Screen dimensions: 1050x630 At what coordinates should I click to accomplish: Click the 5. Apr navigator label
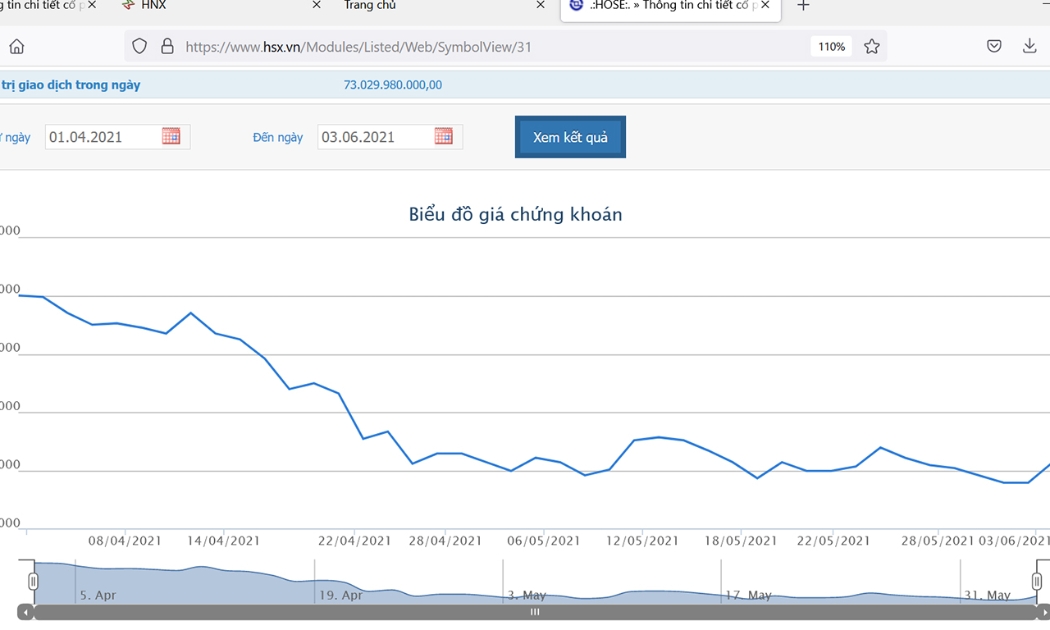point(98,595)
